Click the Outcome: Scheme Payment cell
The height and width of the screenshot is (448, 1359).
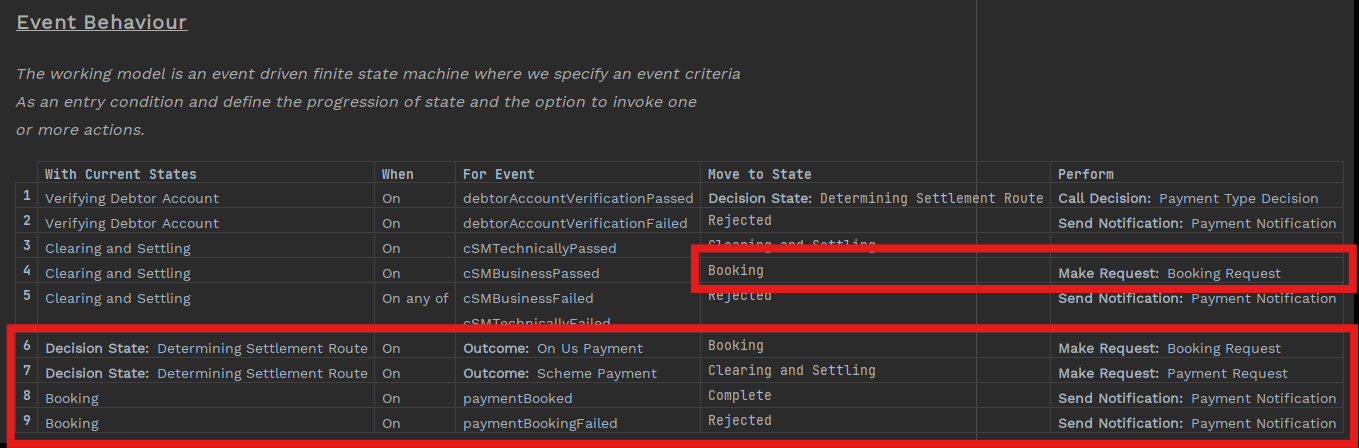pos(560,373)
